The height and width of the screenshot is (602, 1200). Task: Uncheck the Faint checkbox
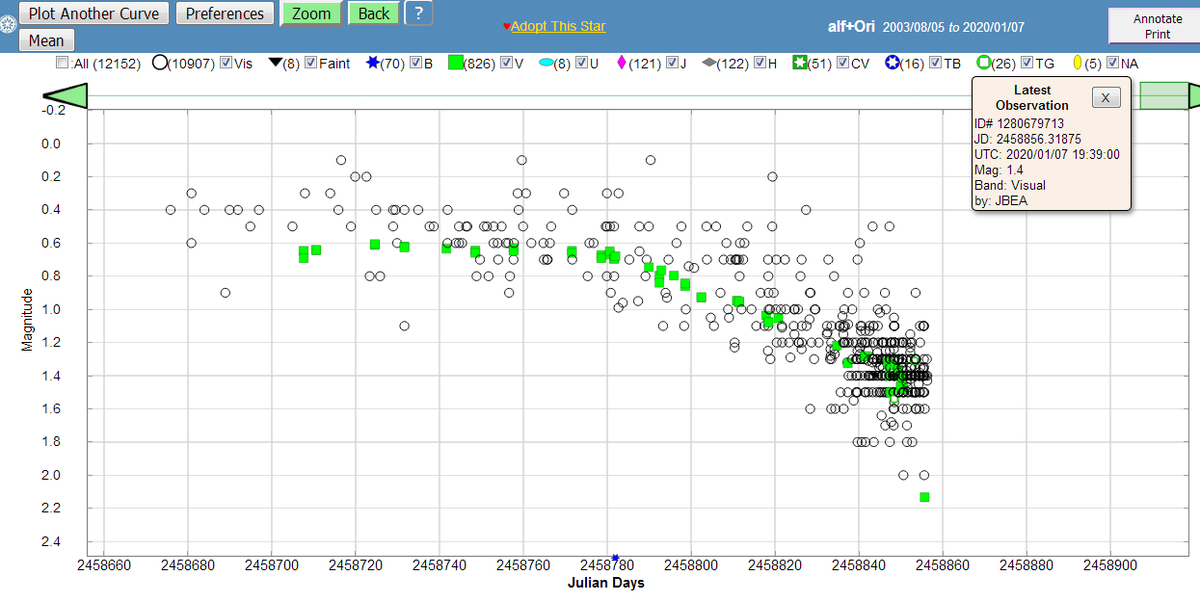pos(310,64)
